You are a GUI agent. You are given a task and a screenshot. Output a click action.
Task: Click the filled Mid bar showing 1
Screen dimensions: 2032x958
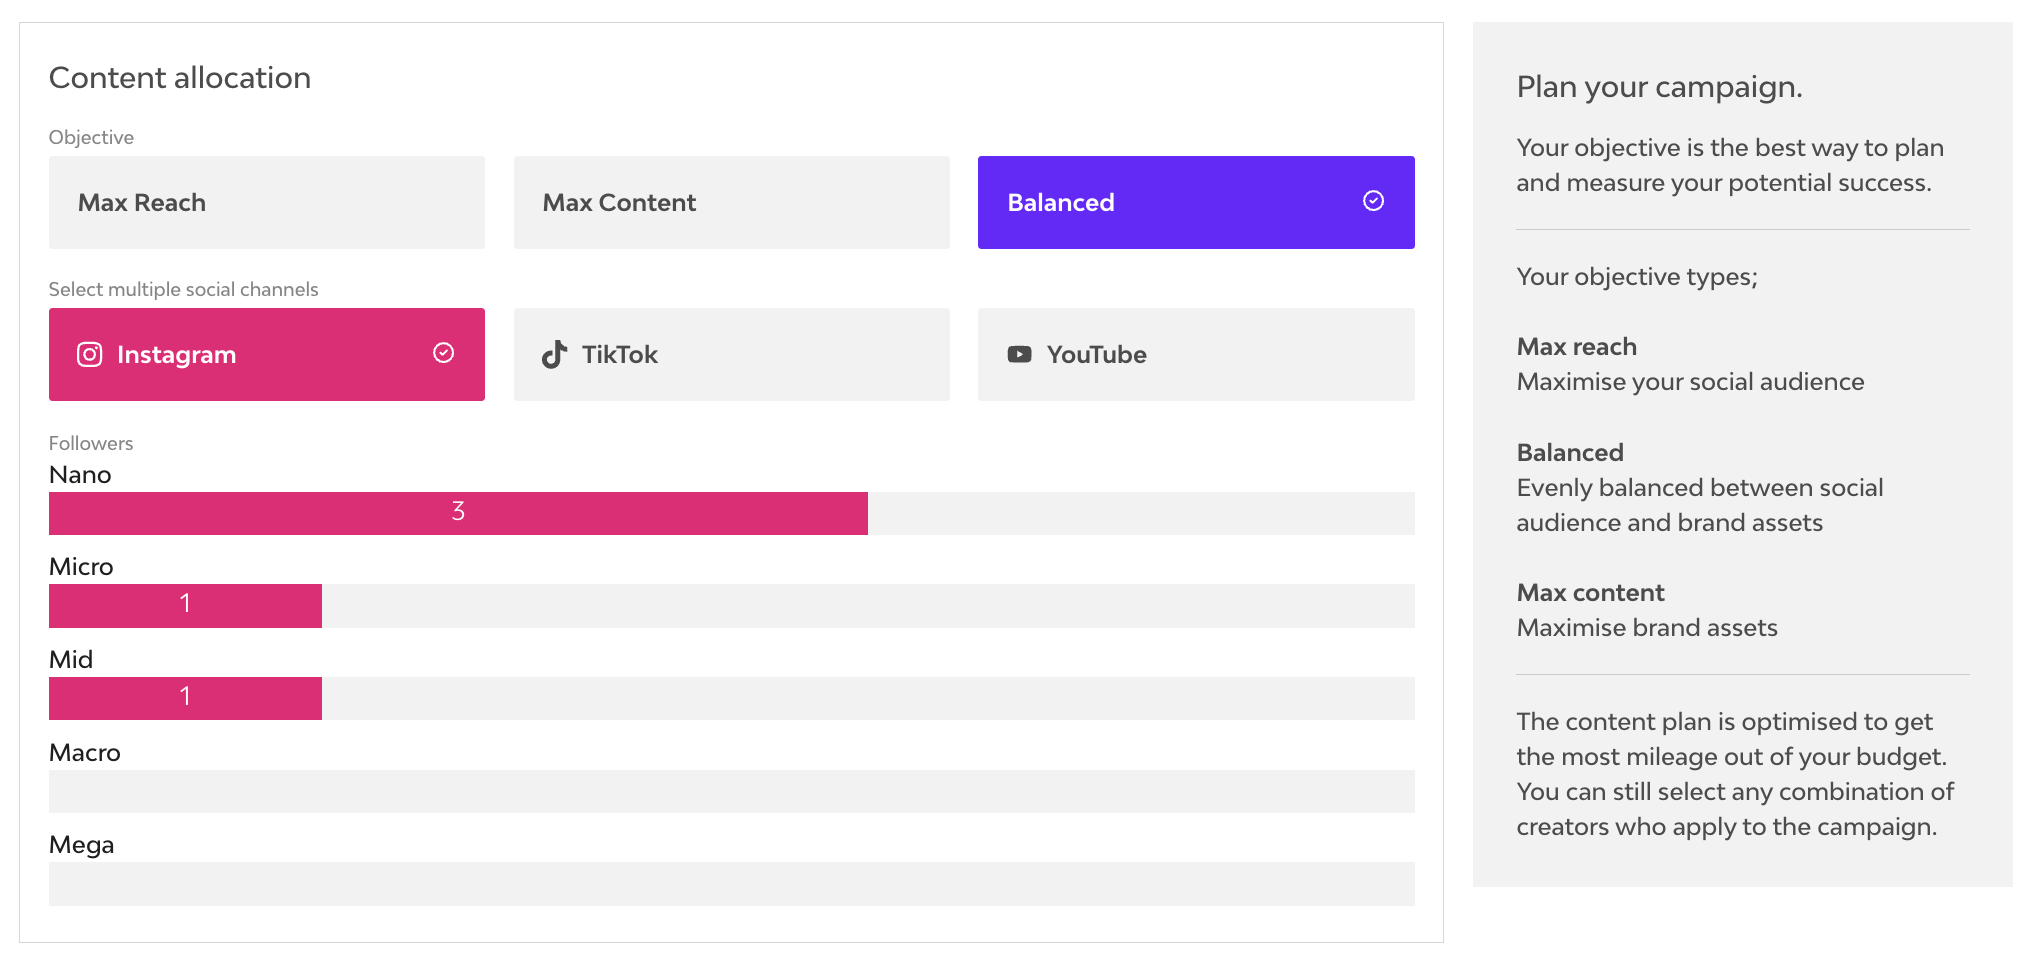coord(185,698)
